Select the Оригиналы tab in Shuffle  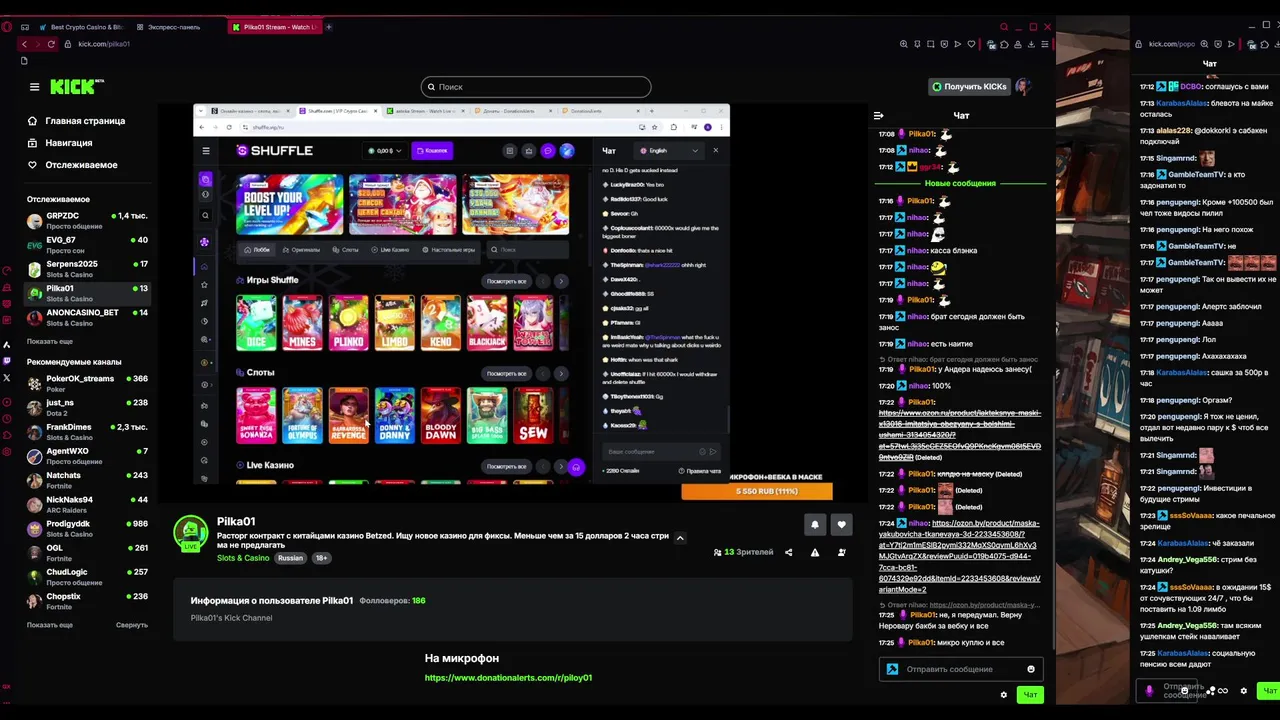301,250
